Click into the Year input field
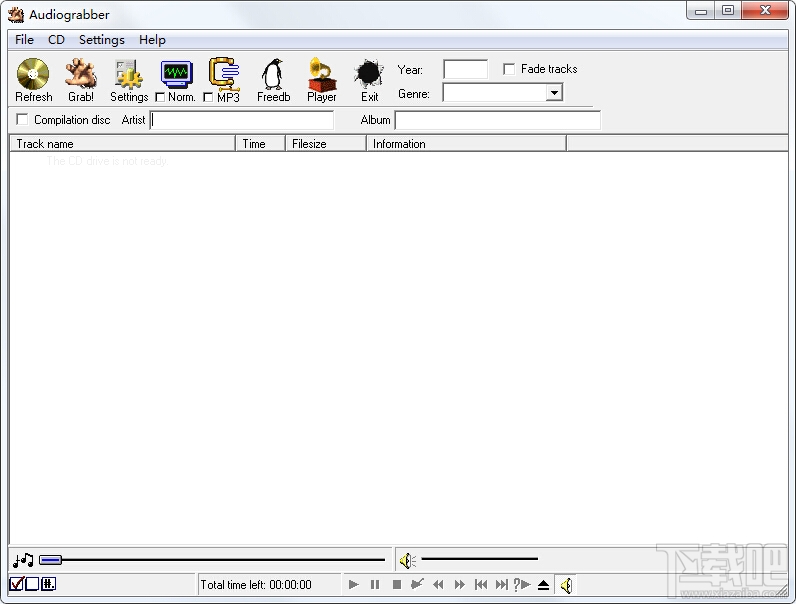The image size is (796, 604). [x=466, y=69]
